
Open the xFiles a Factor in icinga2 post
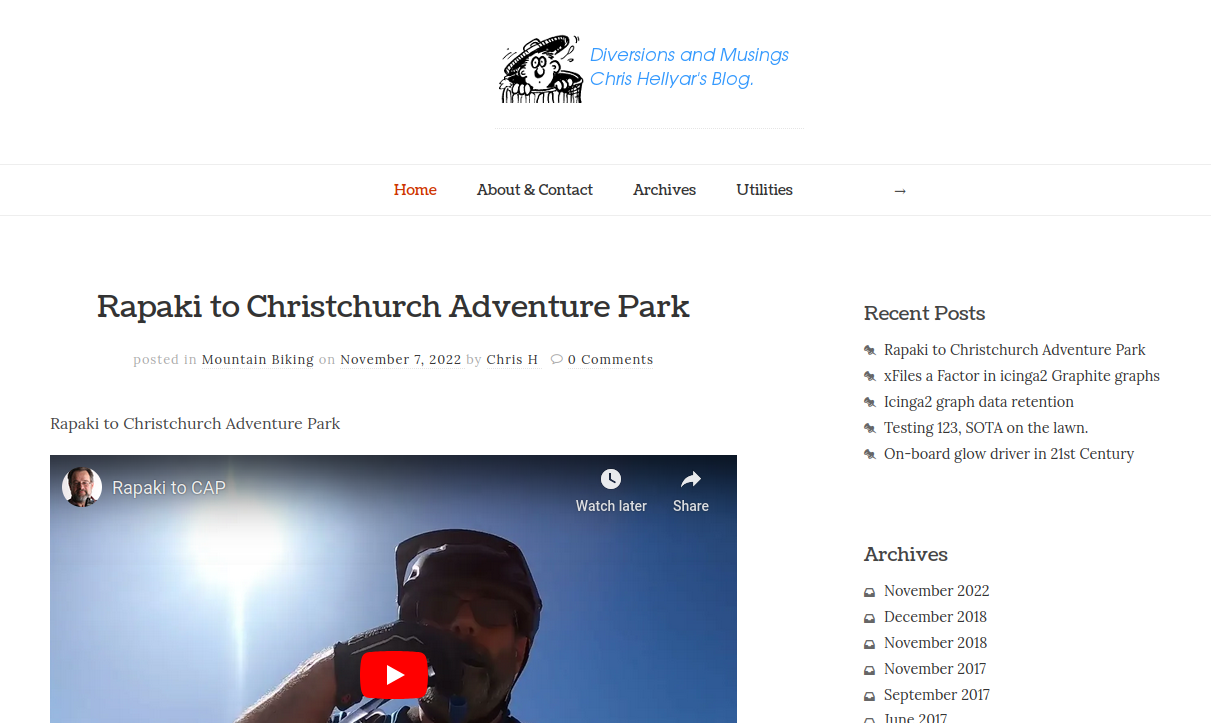click(x=1022, y=376)
